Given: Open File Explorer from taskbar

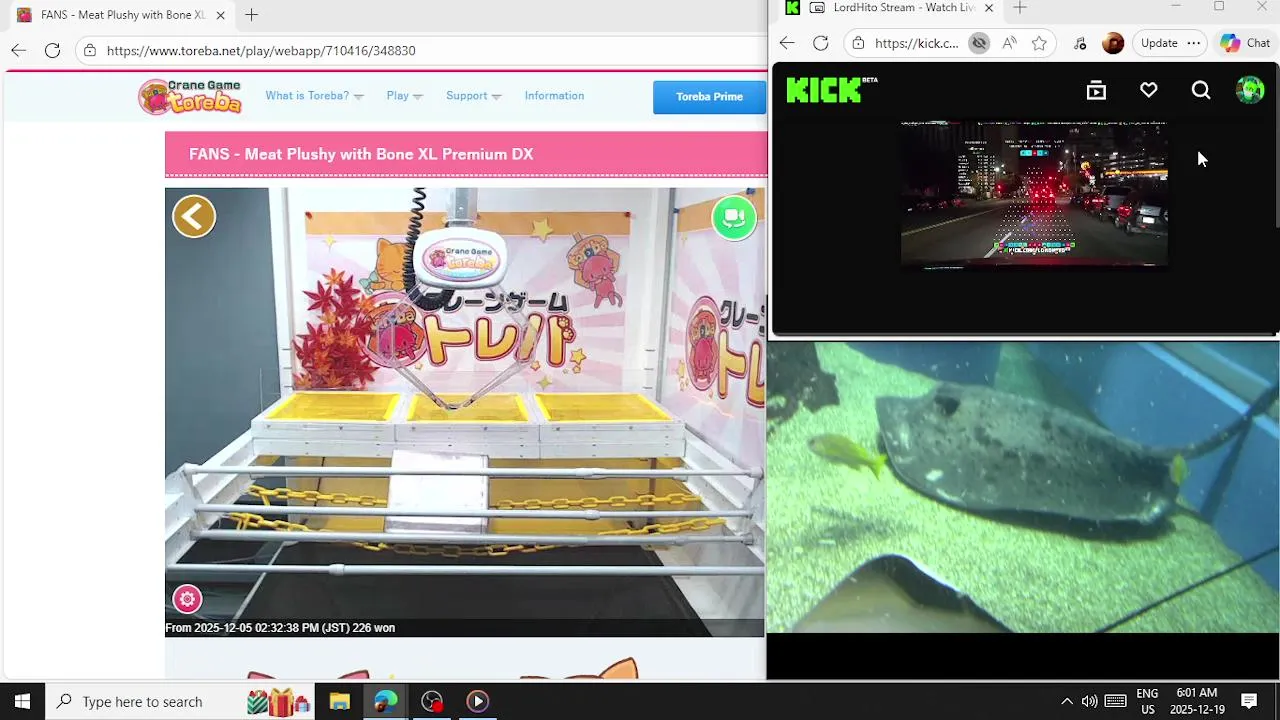Looking at the screenshot, I should [339, 701].
